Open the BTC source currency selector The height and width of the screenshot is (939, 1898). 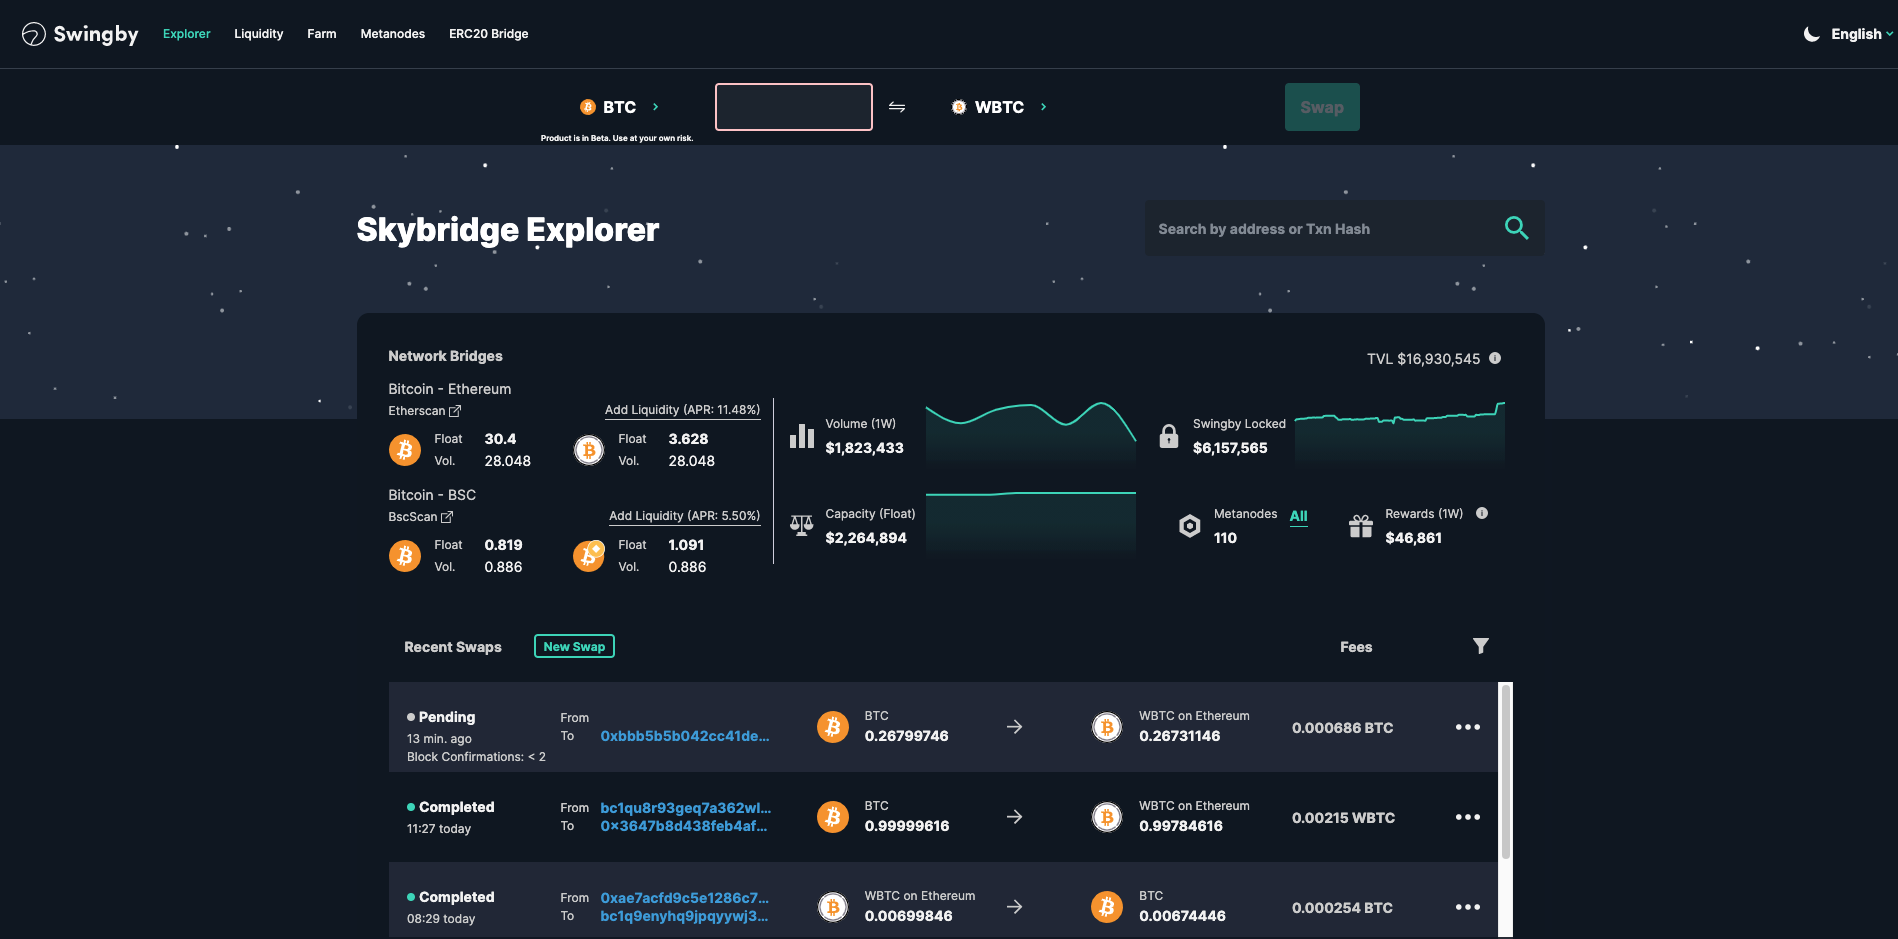point(619,107)
